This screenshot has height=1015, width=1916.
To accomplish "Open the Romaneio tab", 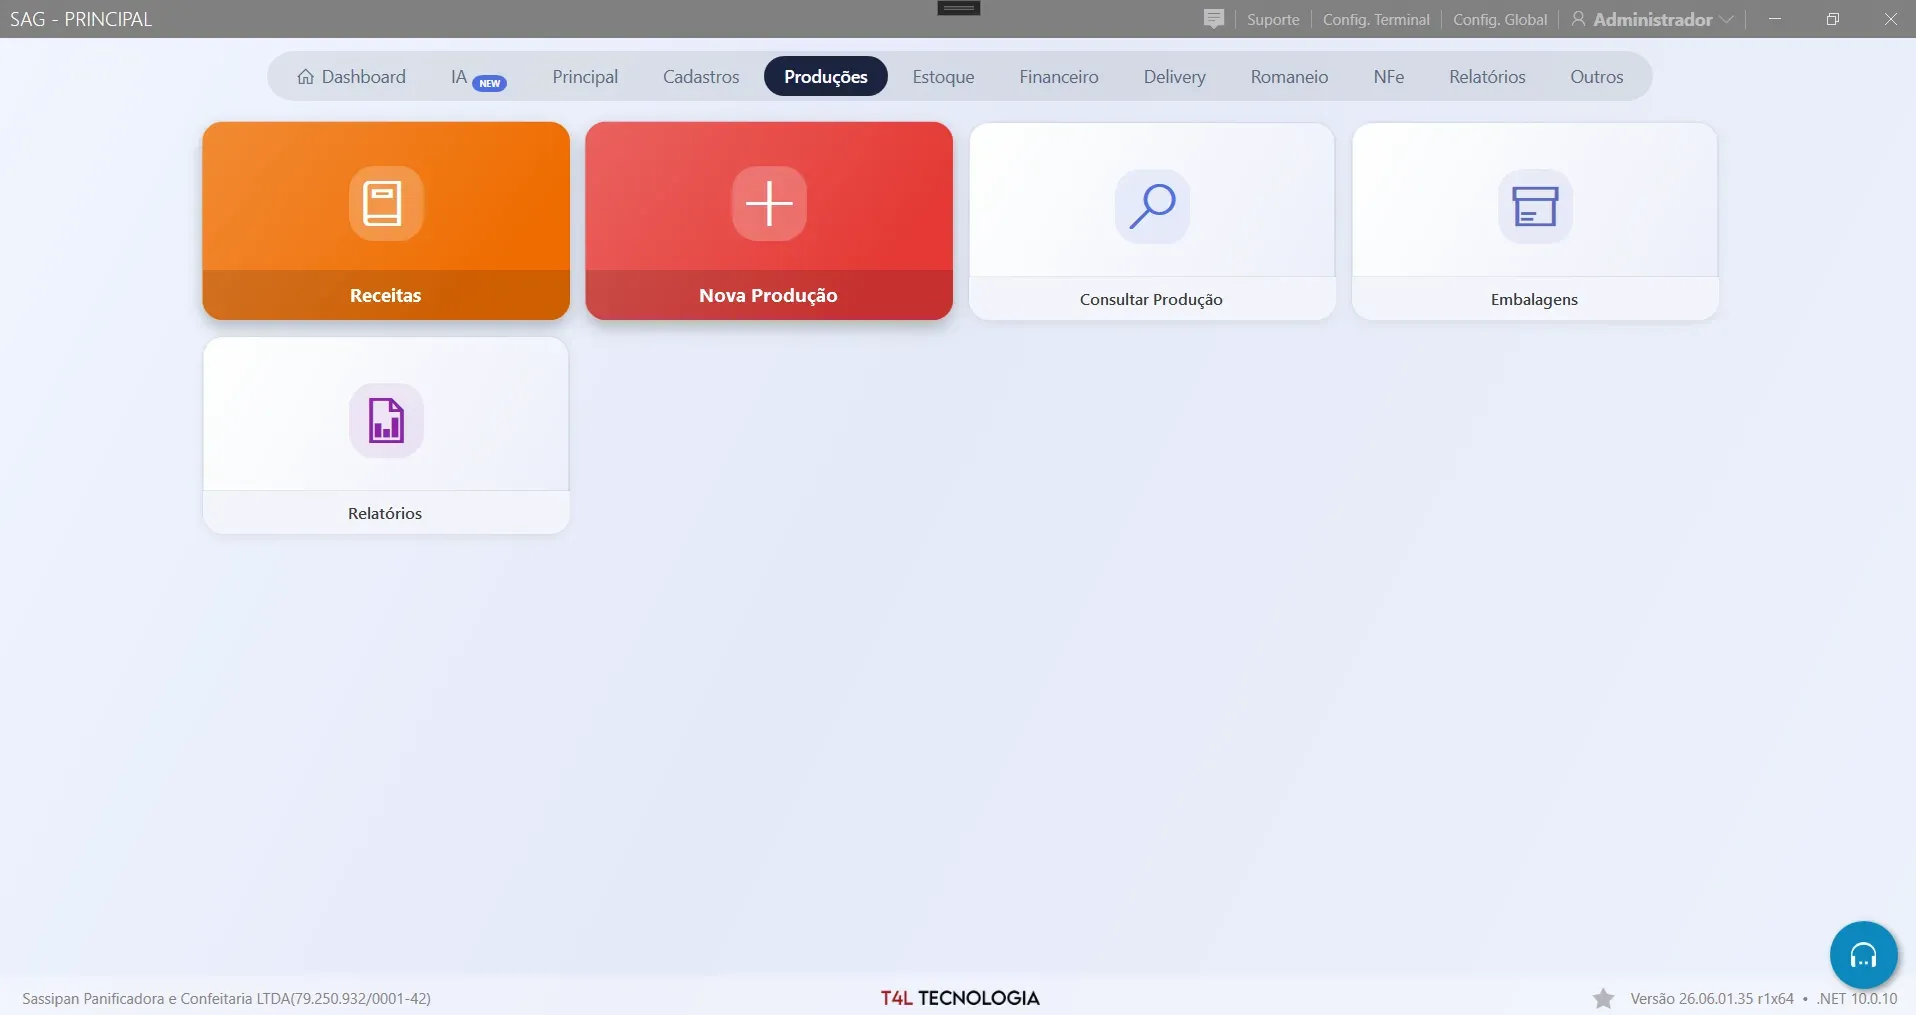I will 1289,77.
